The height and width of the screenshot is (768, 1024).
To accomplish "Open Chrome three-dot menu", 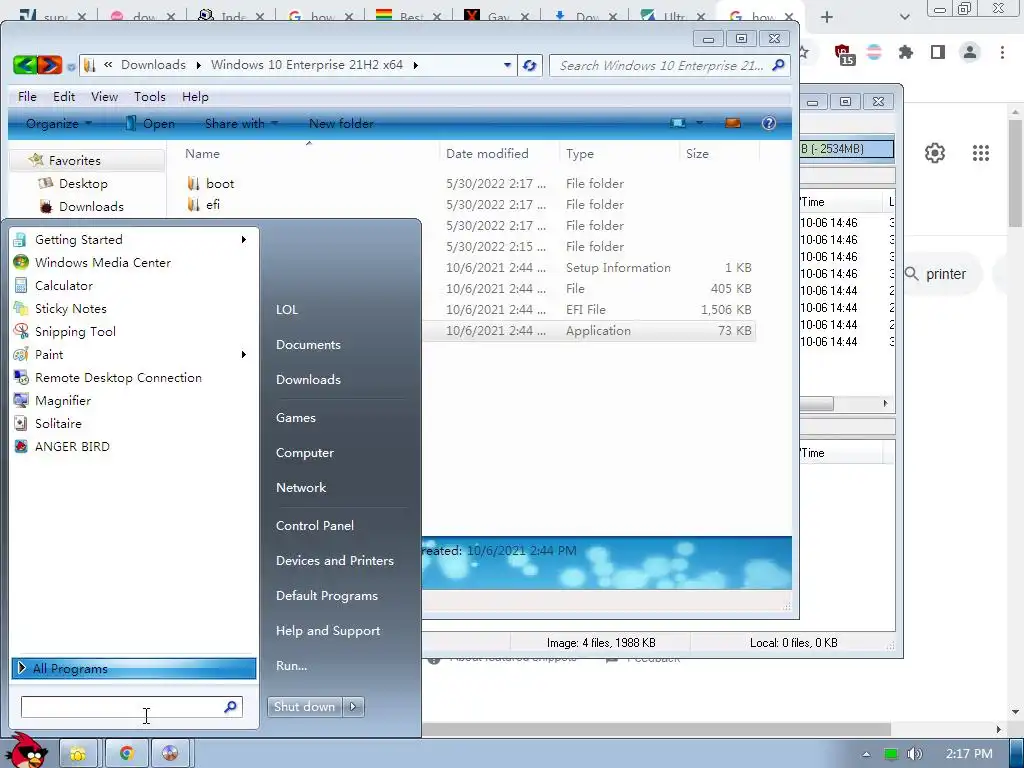I will (1002, 52).
